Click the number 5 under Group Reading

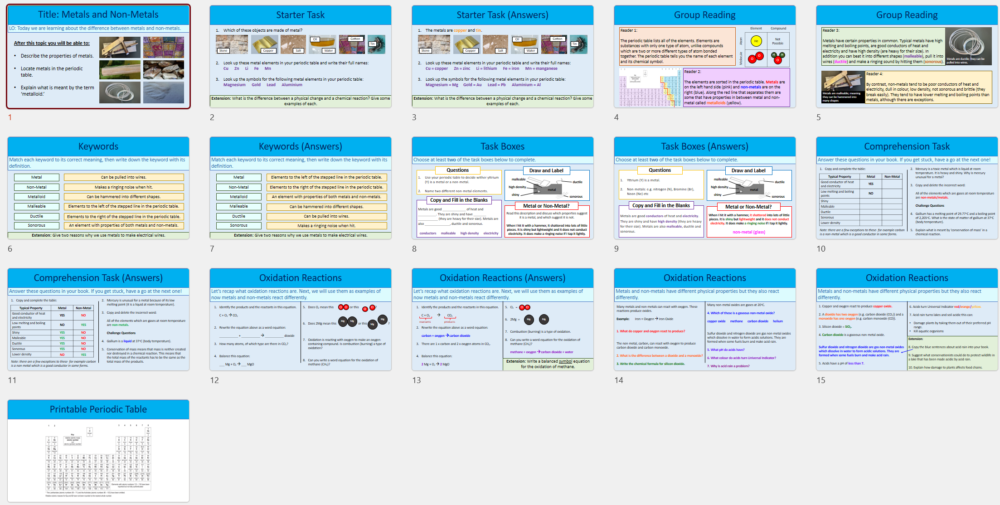point(817,118)
